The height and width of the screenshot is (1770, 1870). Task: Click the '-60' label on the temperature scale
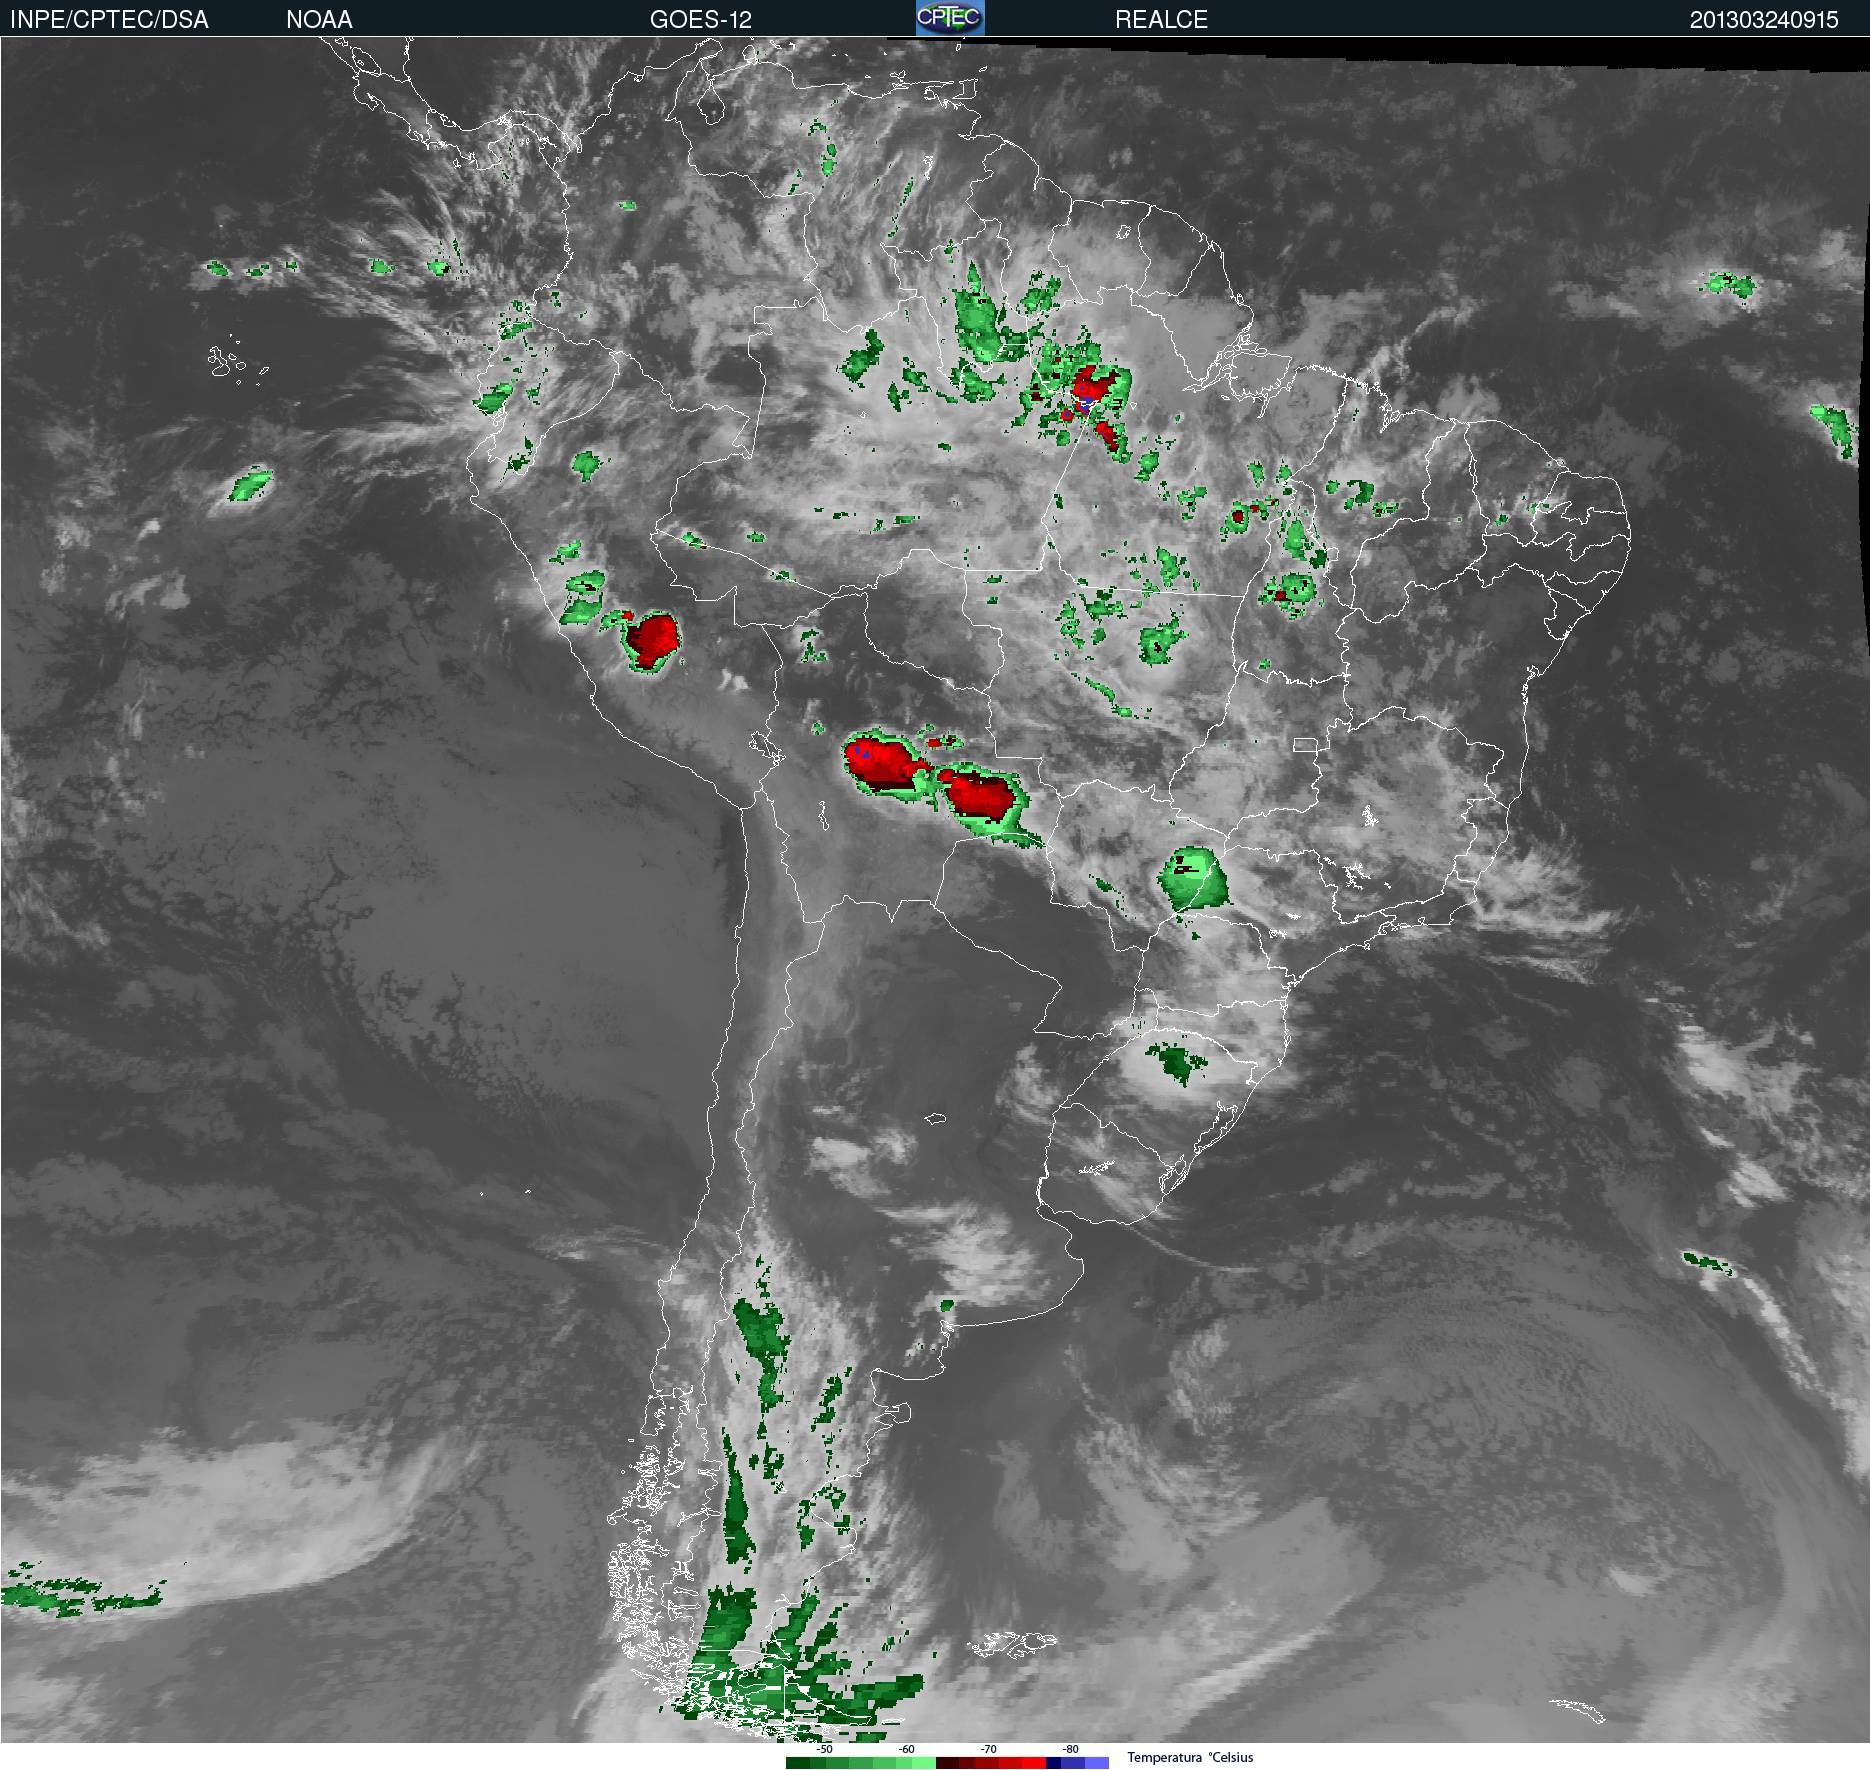(906, 1749)
